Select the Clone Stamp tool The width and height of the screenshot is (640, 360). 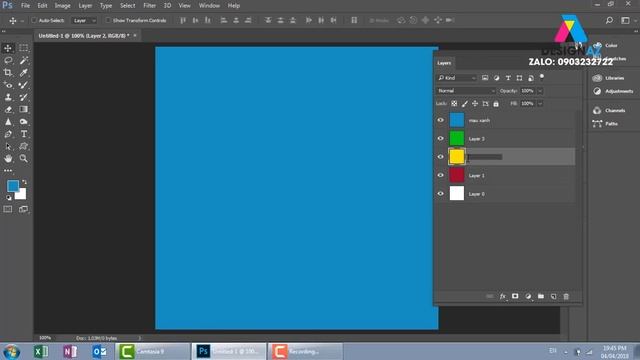(8, 97)
